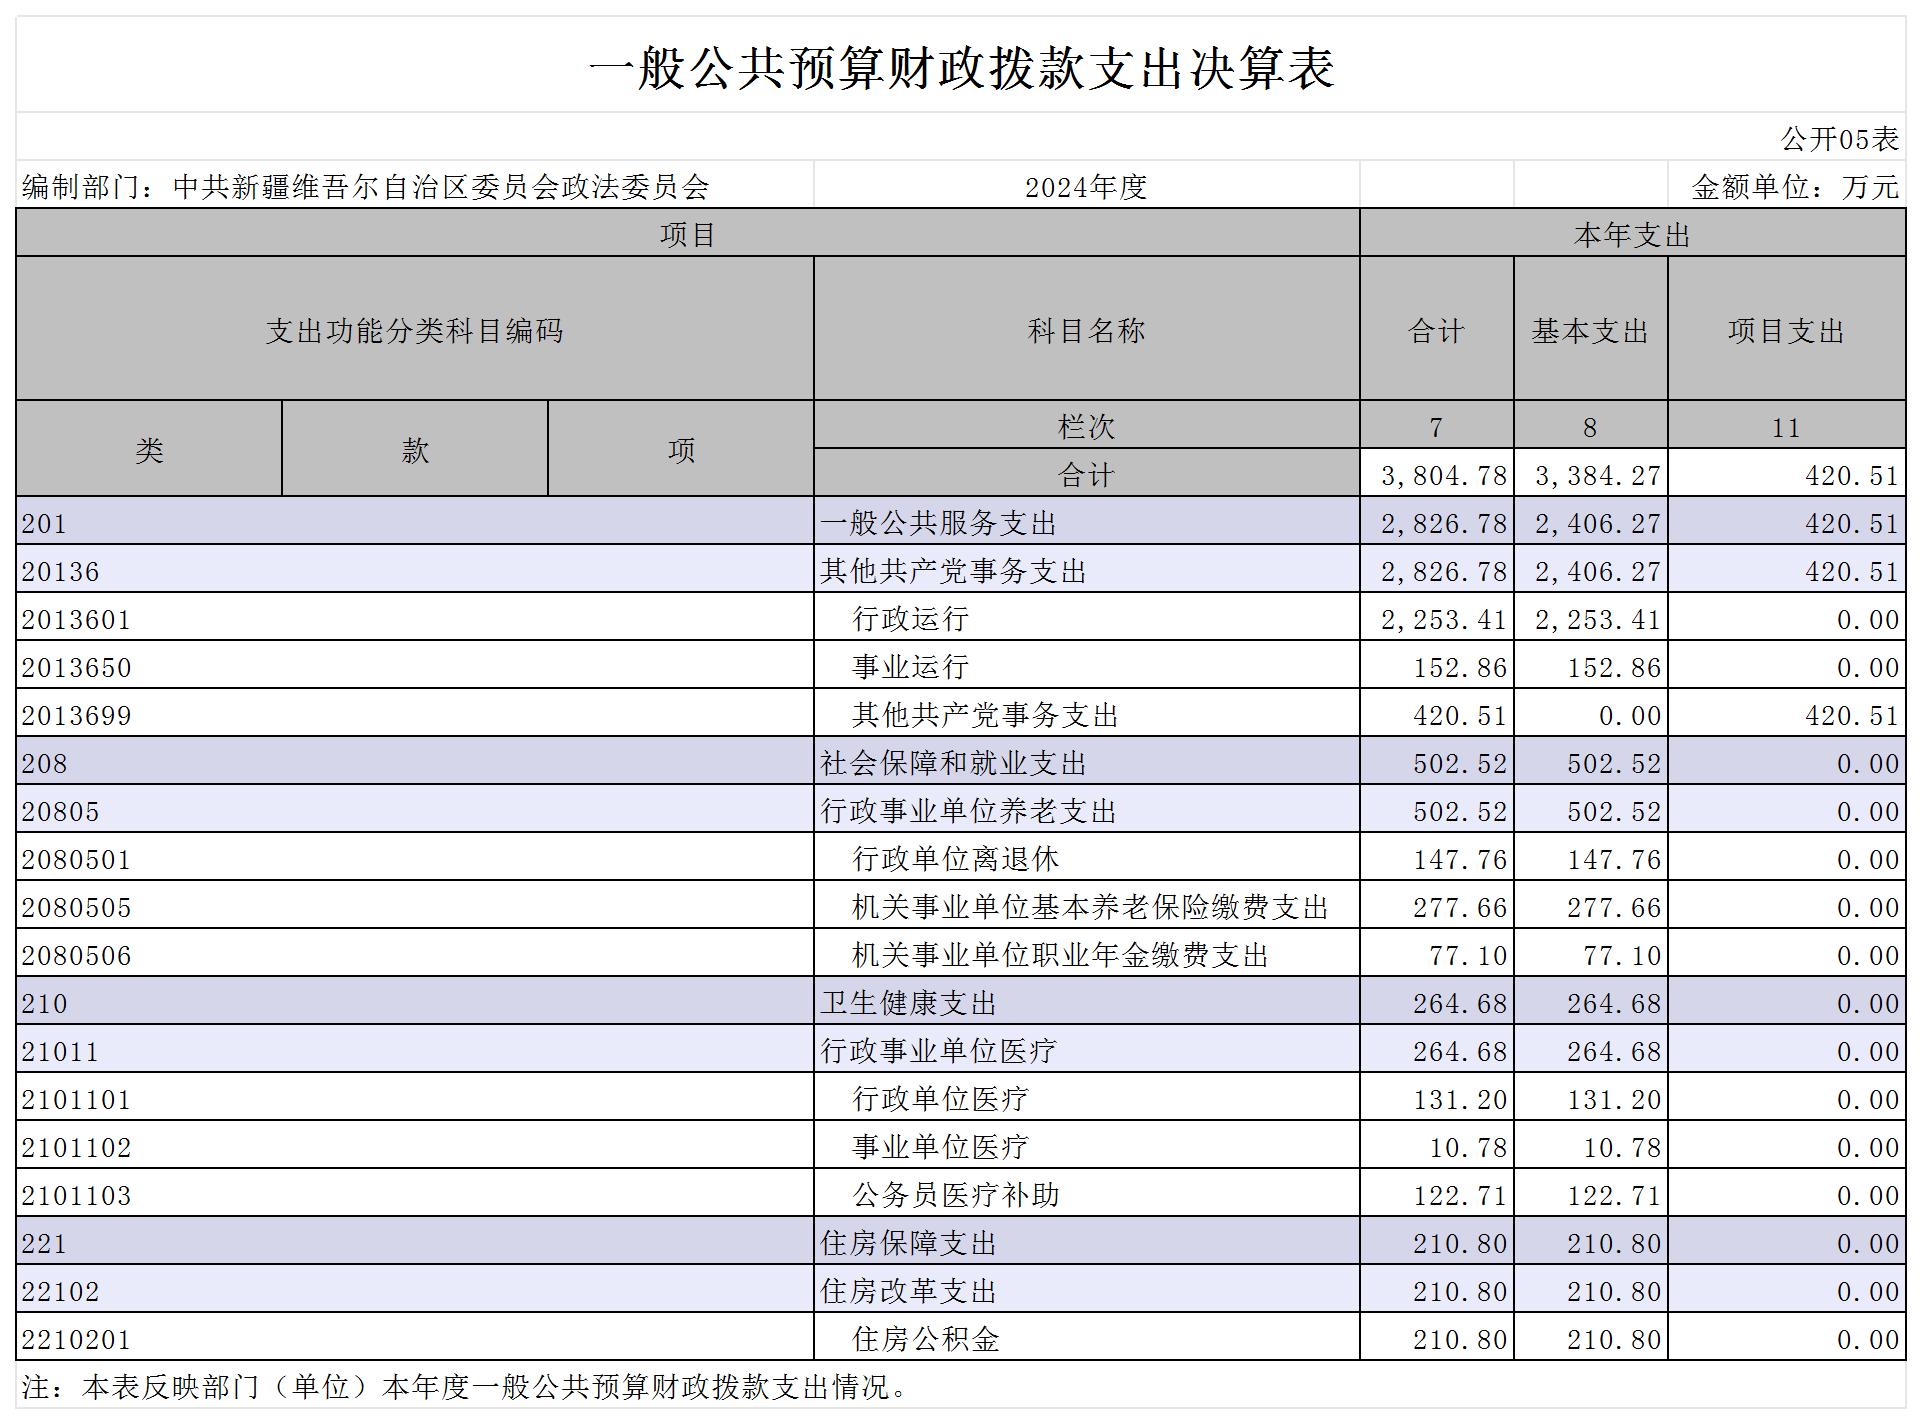This screenshot has height=1424, width=1922.
Task: Click the 编制部门 department cell
Action: point(366,187)
